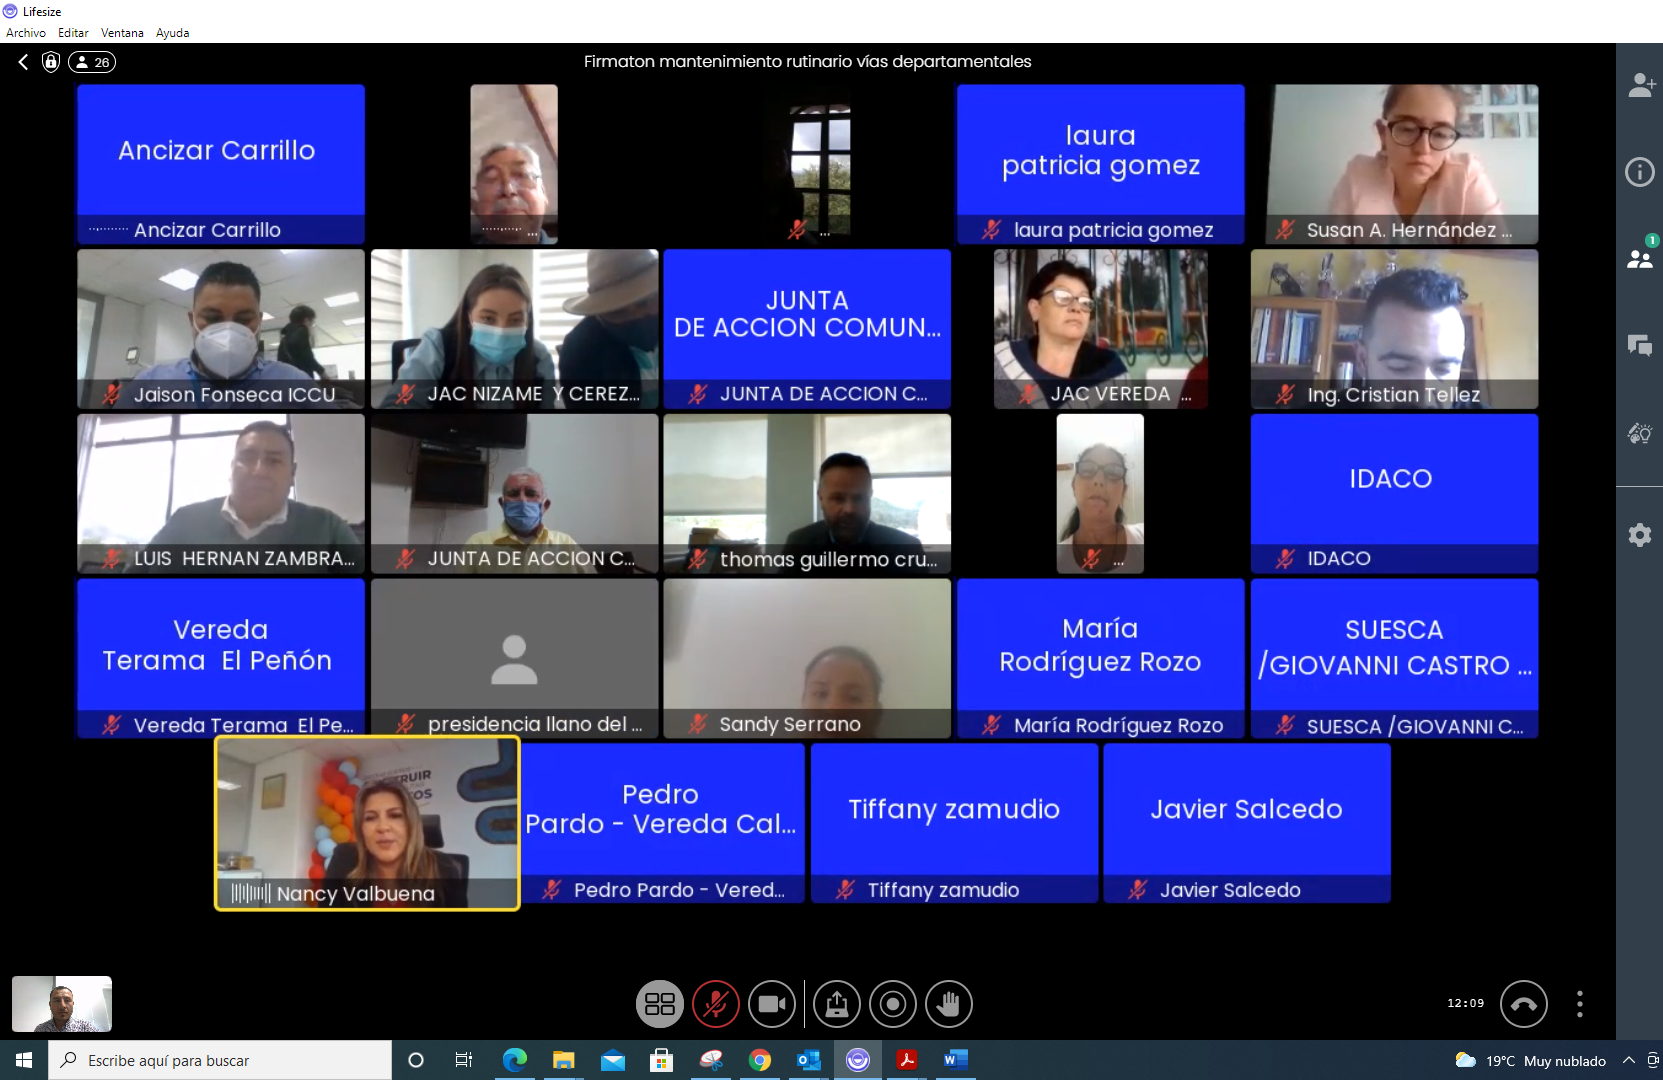
Task: Click the 26 participants count badge
Action: click(x=92, y=62)
